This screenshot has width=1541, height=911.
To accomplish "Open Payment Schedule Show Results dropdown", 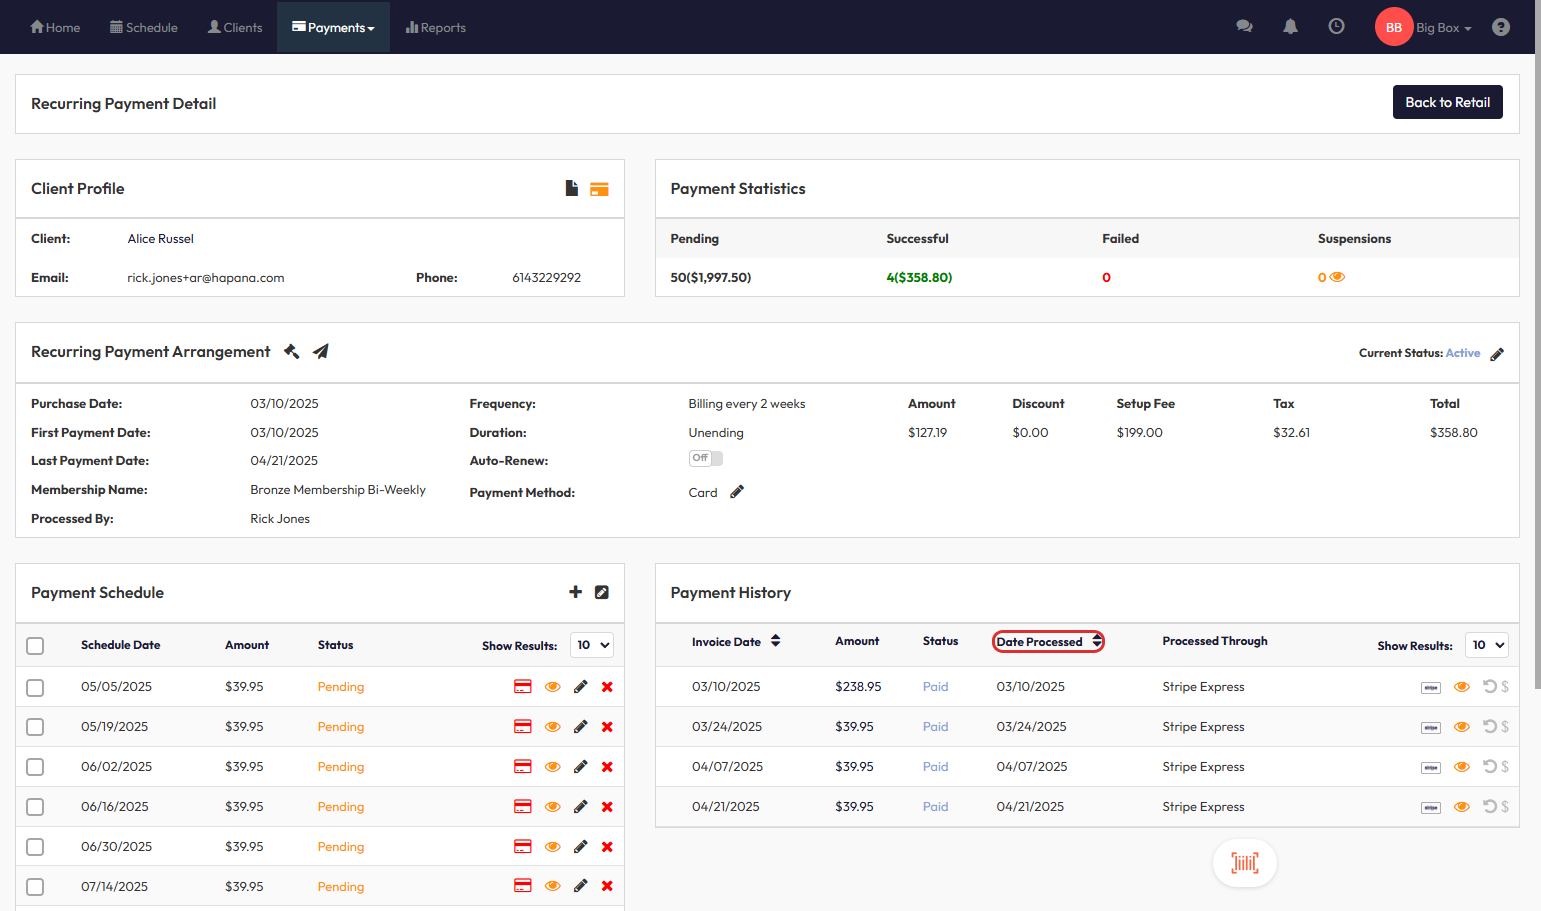I will tap(592, 645).
